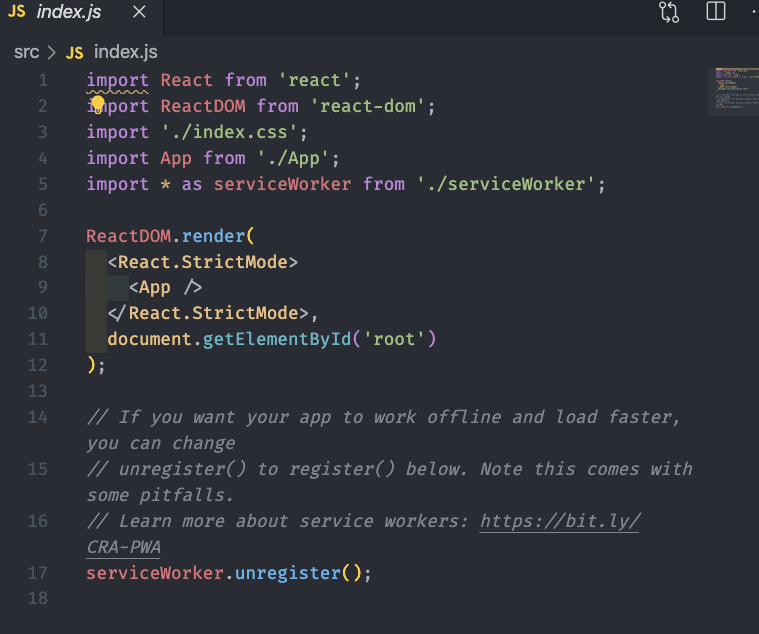
Task: Click the breadcrumb chevron separator after src
Action: [51, 52]
